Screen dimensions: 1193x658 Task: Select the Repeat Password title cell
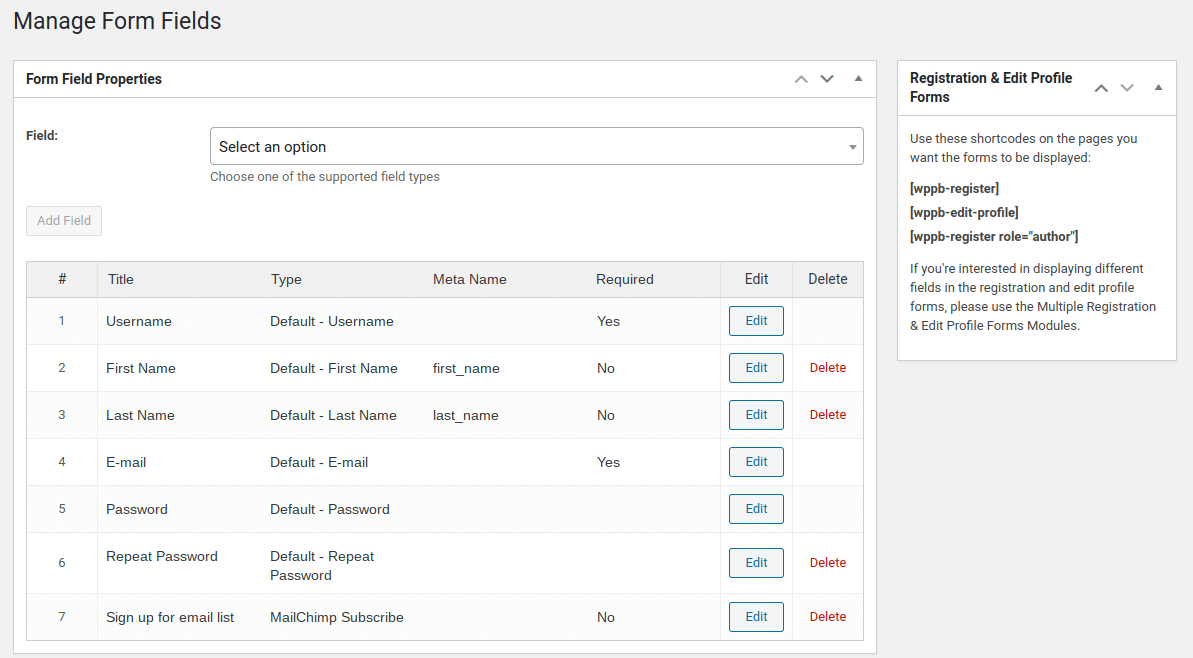[x=161, y=556]
